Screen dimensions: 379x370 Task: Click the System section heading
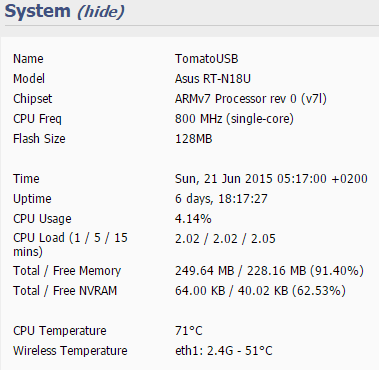(x=38, y=11)
